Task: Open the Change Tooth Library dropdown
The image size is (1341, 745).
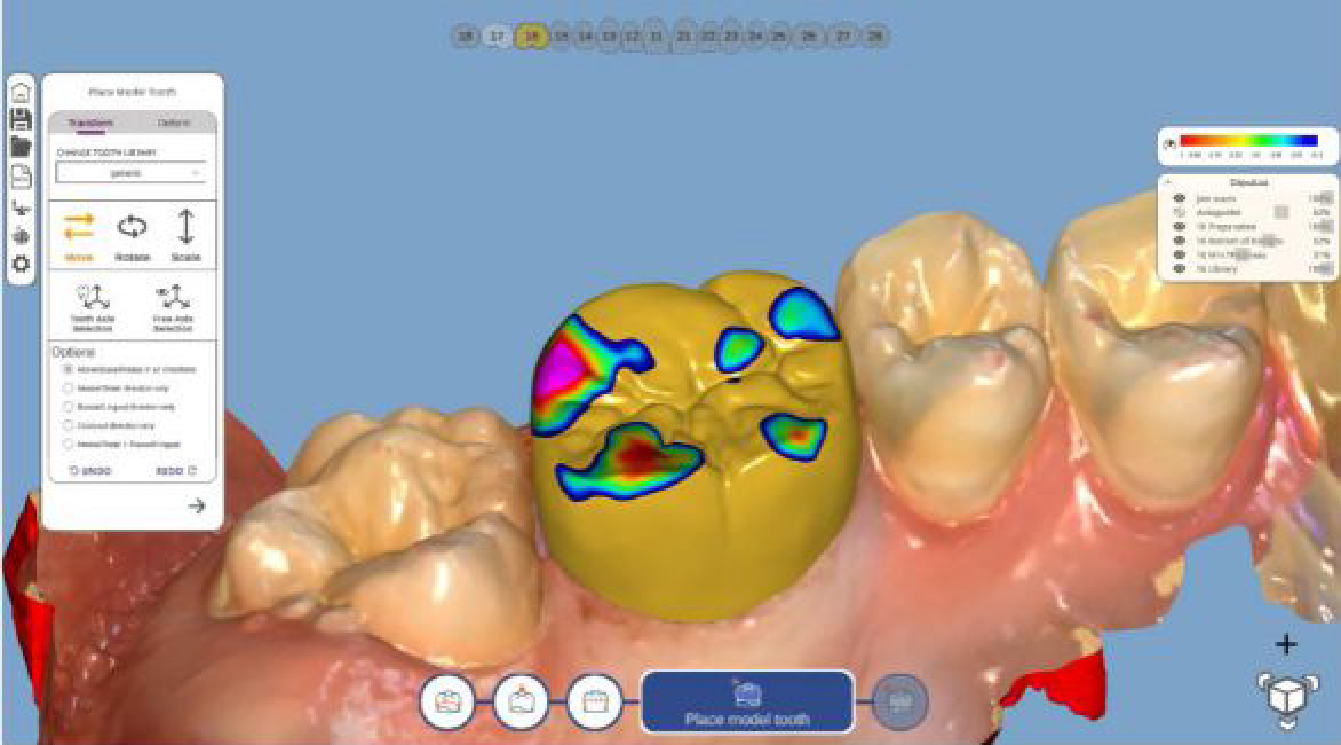Action: point(131,173)
